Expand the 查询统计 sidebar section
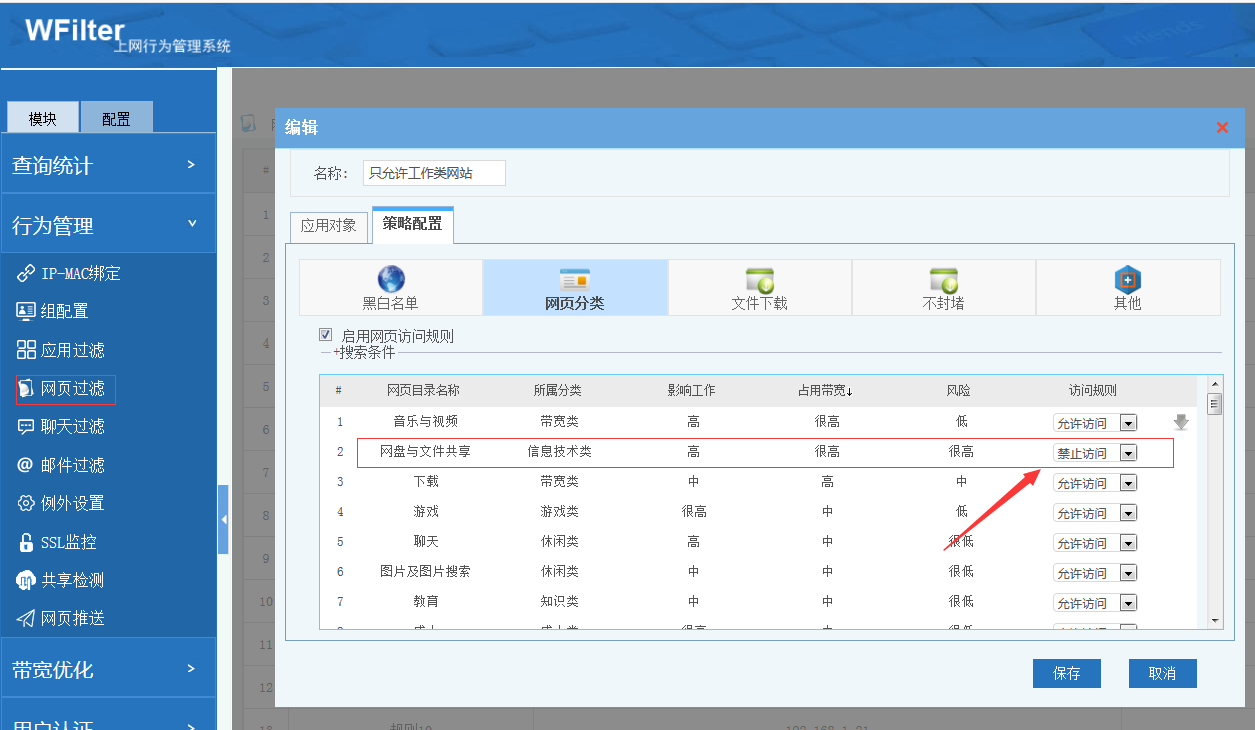 [107, 165]
